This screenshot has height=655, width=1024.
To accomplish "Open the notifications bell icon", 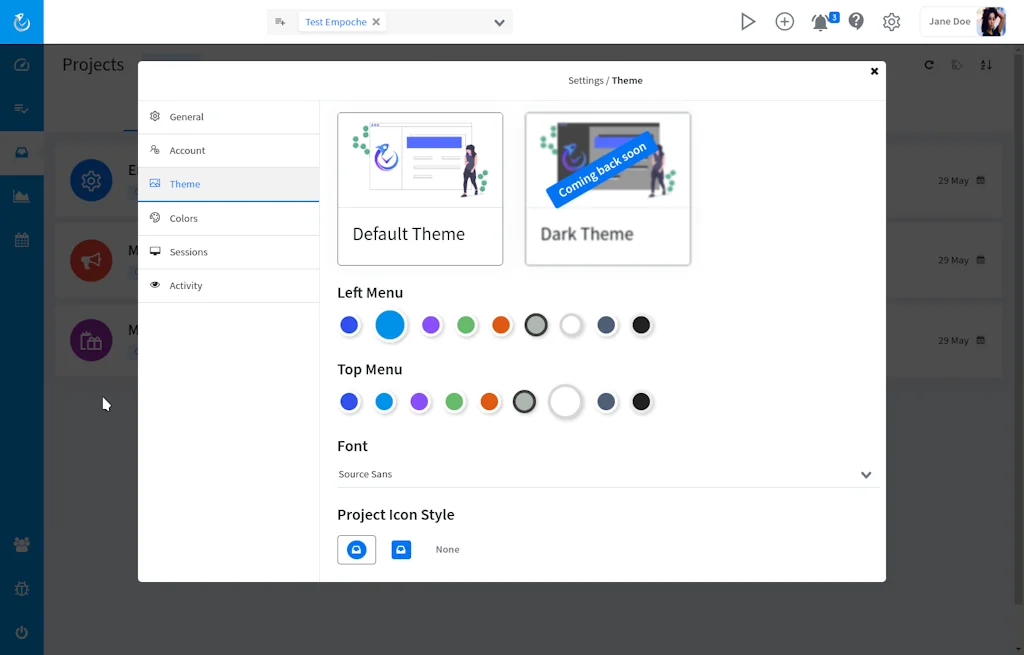I will coord(821,22).
